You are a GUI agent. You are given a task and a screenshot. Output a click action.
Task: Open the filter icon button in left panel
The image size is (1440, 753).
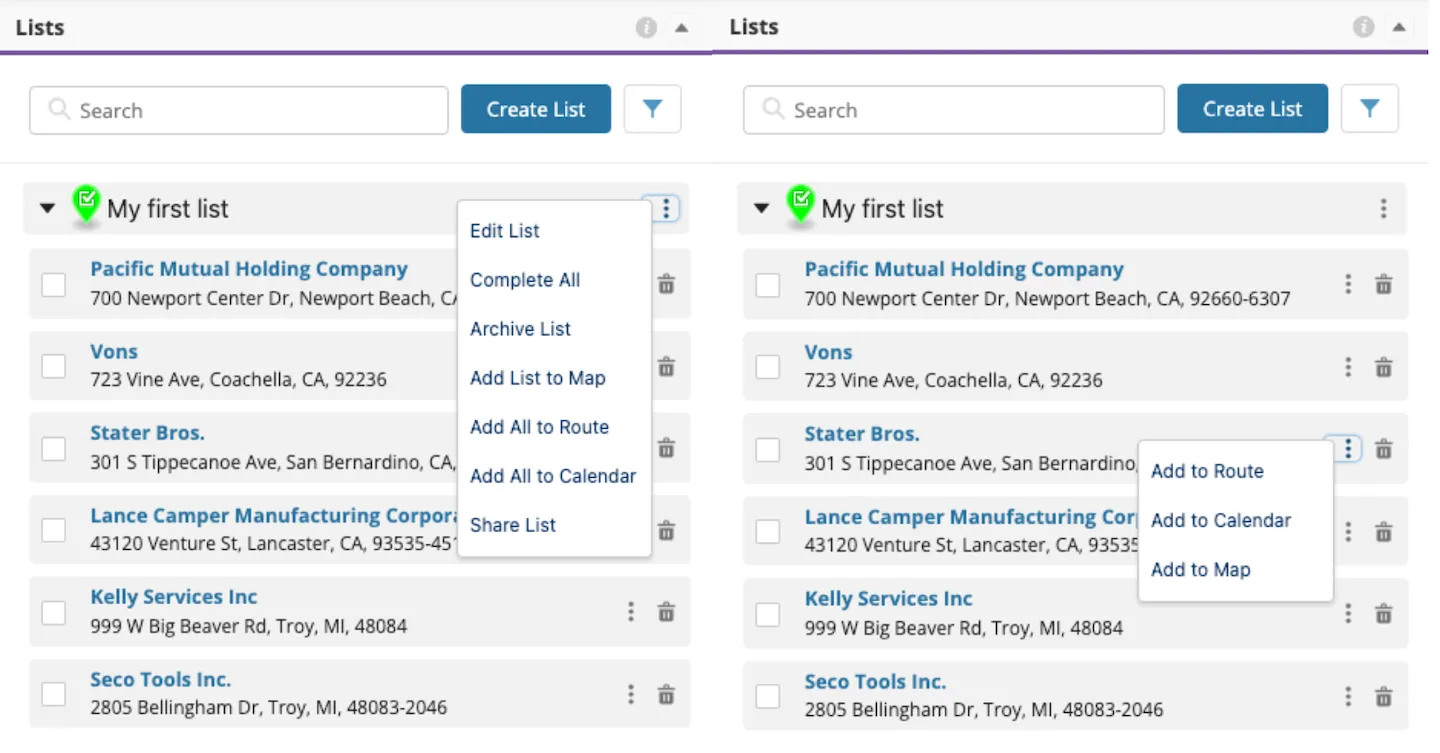tap(653, 109)
